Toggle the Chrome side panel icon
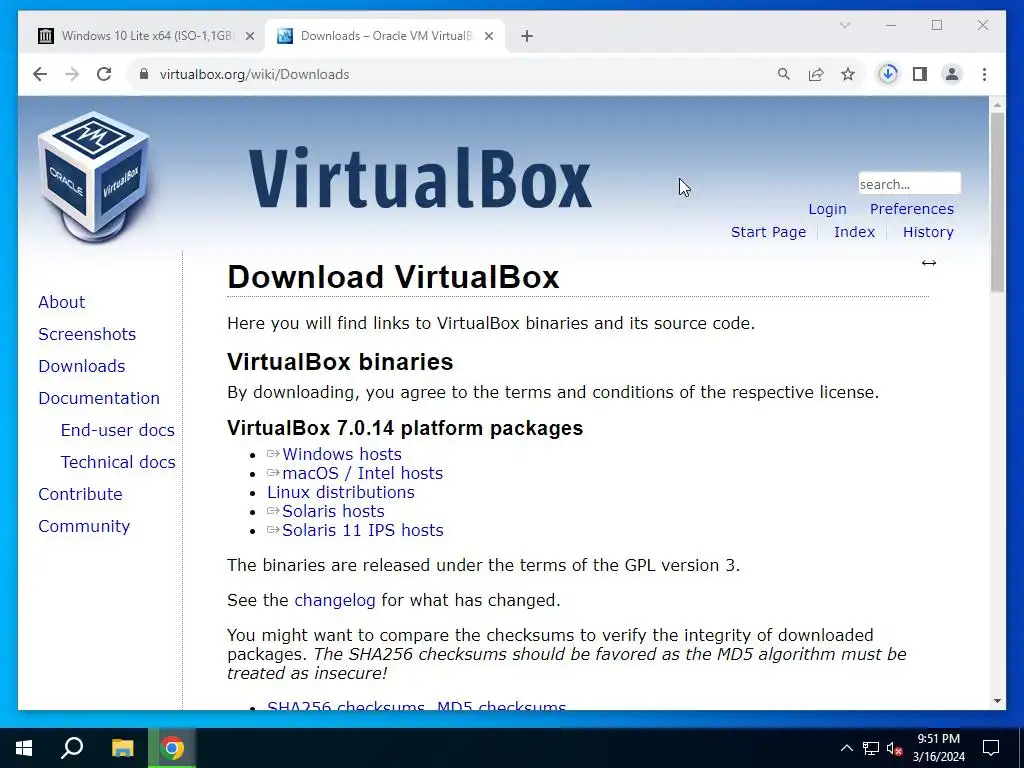This screenshot has height=768, width=1024. tap(920, 74)
